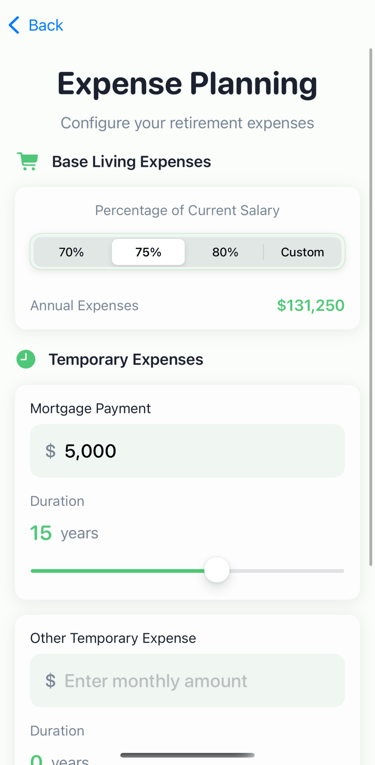Click the Base Living Expenses heading
375x765 pixels.
132,161
